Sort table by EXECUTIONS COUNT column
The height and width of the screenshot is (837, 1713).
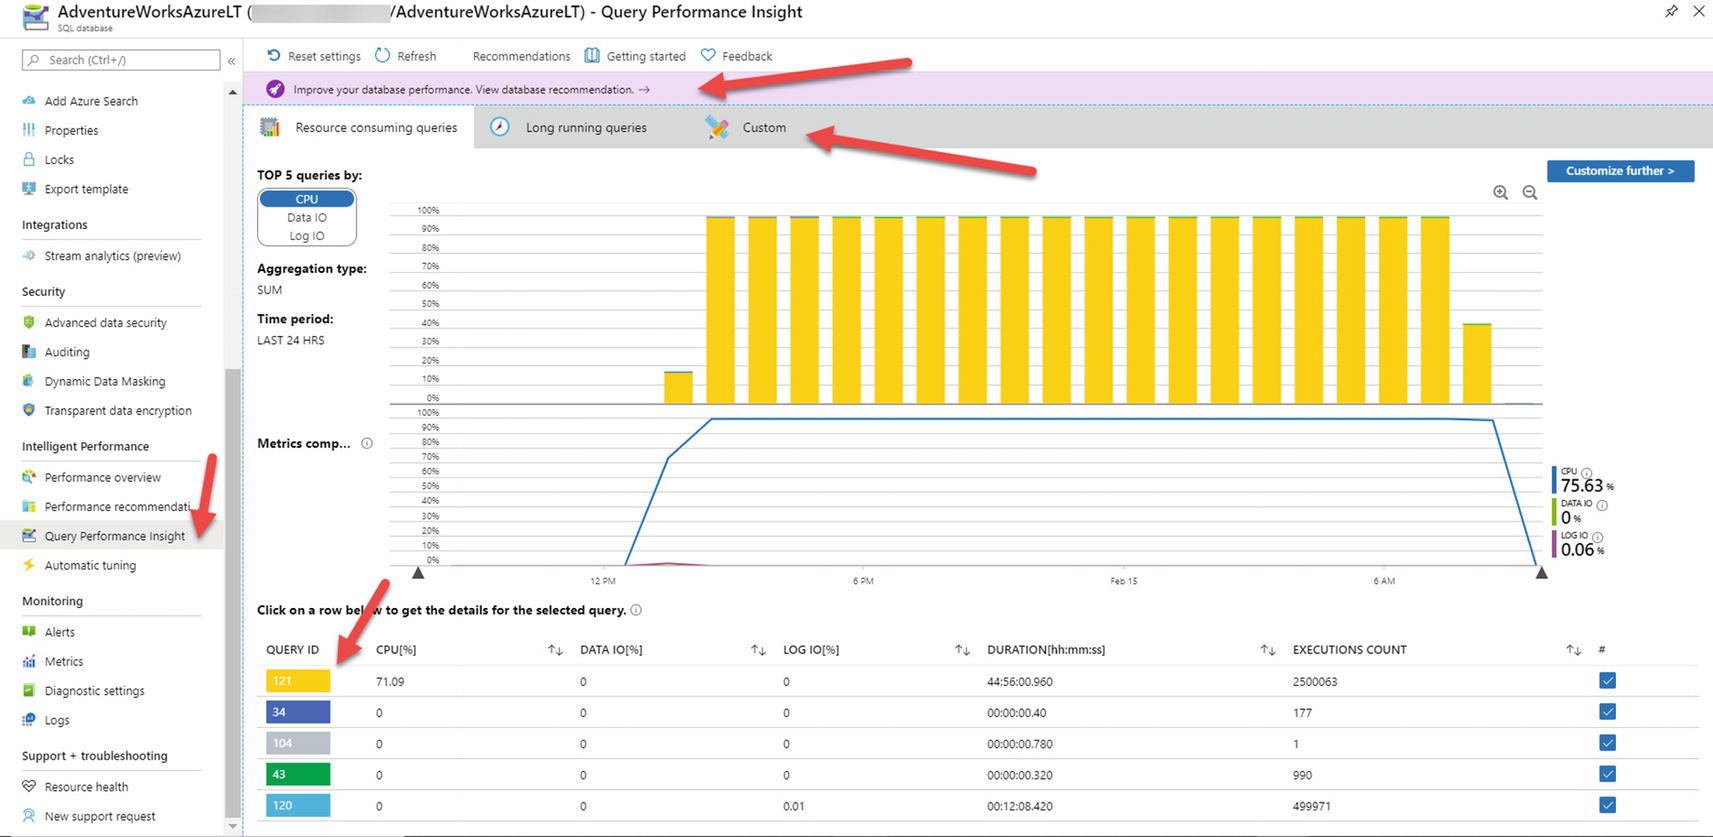click(1573, 650)
